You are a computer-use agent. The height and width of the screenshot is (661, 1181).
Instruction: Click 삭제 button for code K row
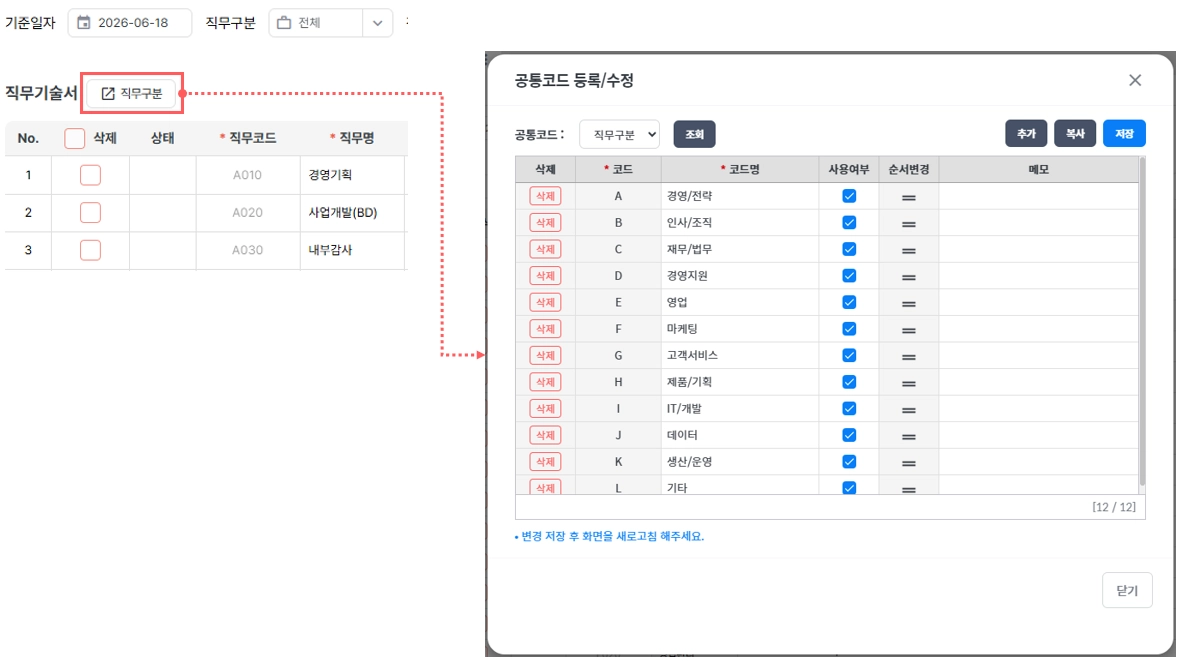click(545, 461)
